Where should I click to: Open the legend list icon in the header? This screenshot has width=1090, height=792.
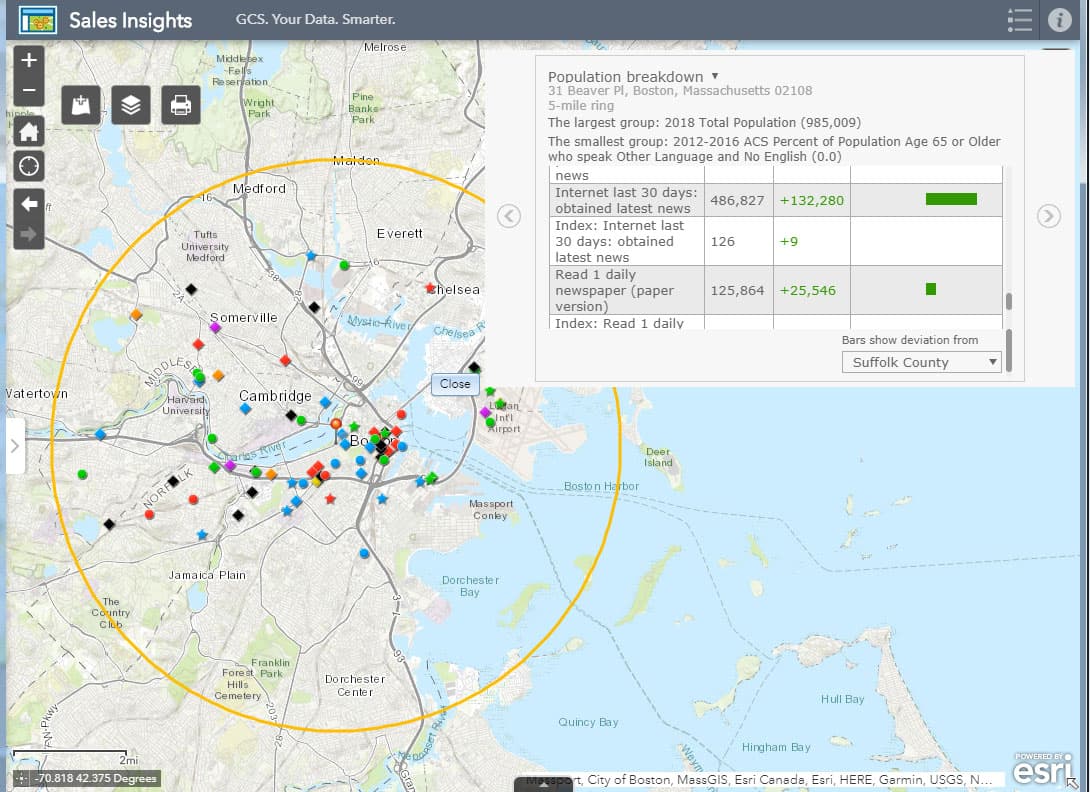tap(1019, 20)
